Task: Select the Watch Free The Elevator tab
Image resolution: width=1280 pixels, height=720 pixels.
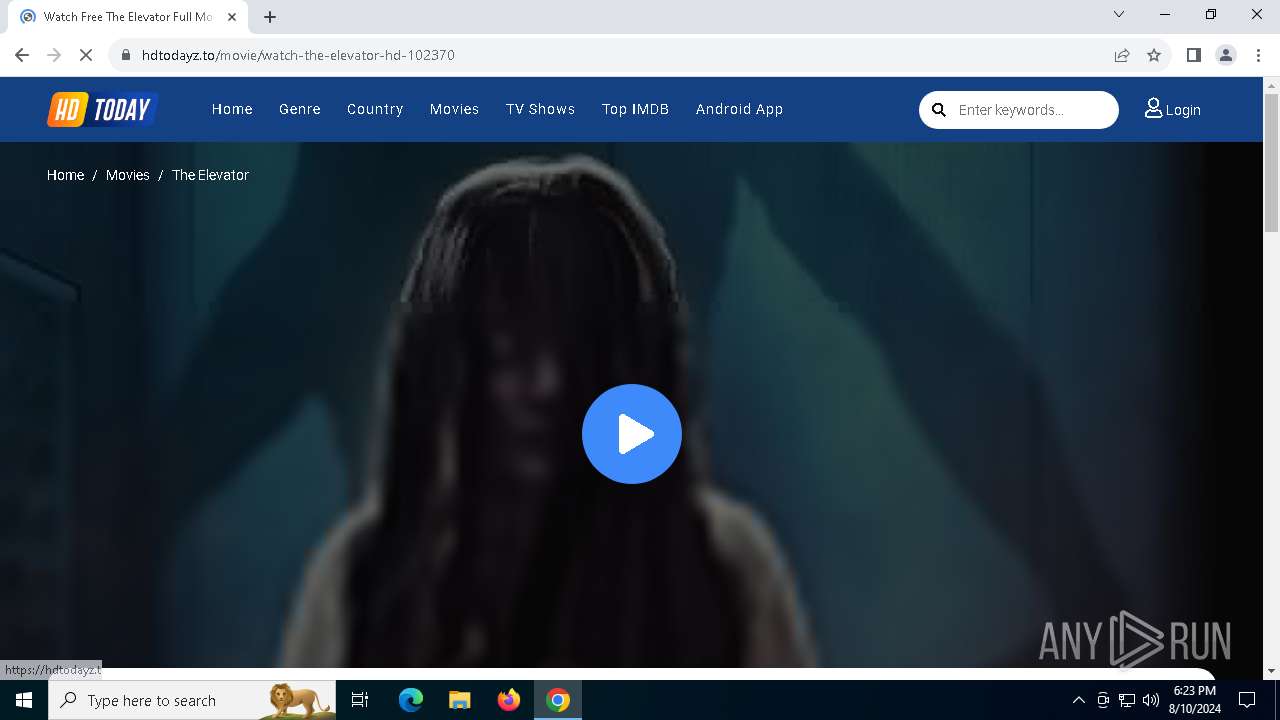Action: click(128, 17)
